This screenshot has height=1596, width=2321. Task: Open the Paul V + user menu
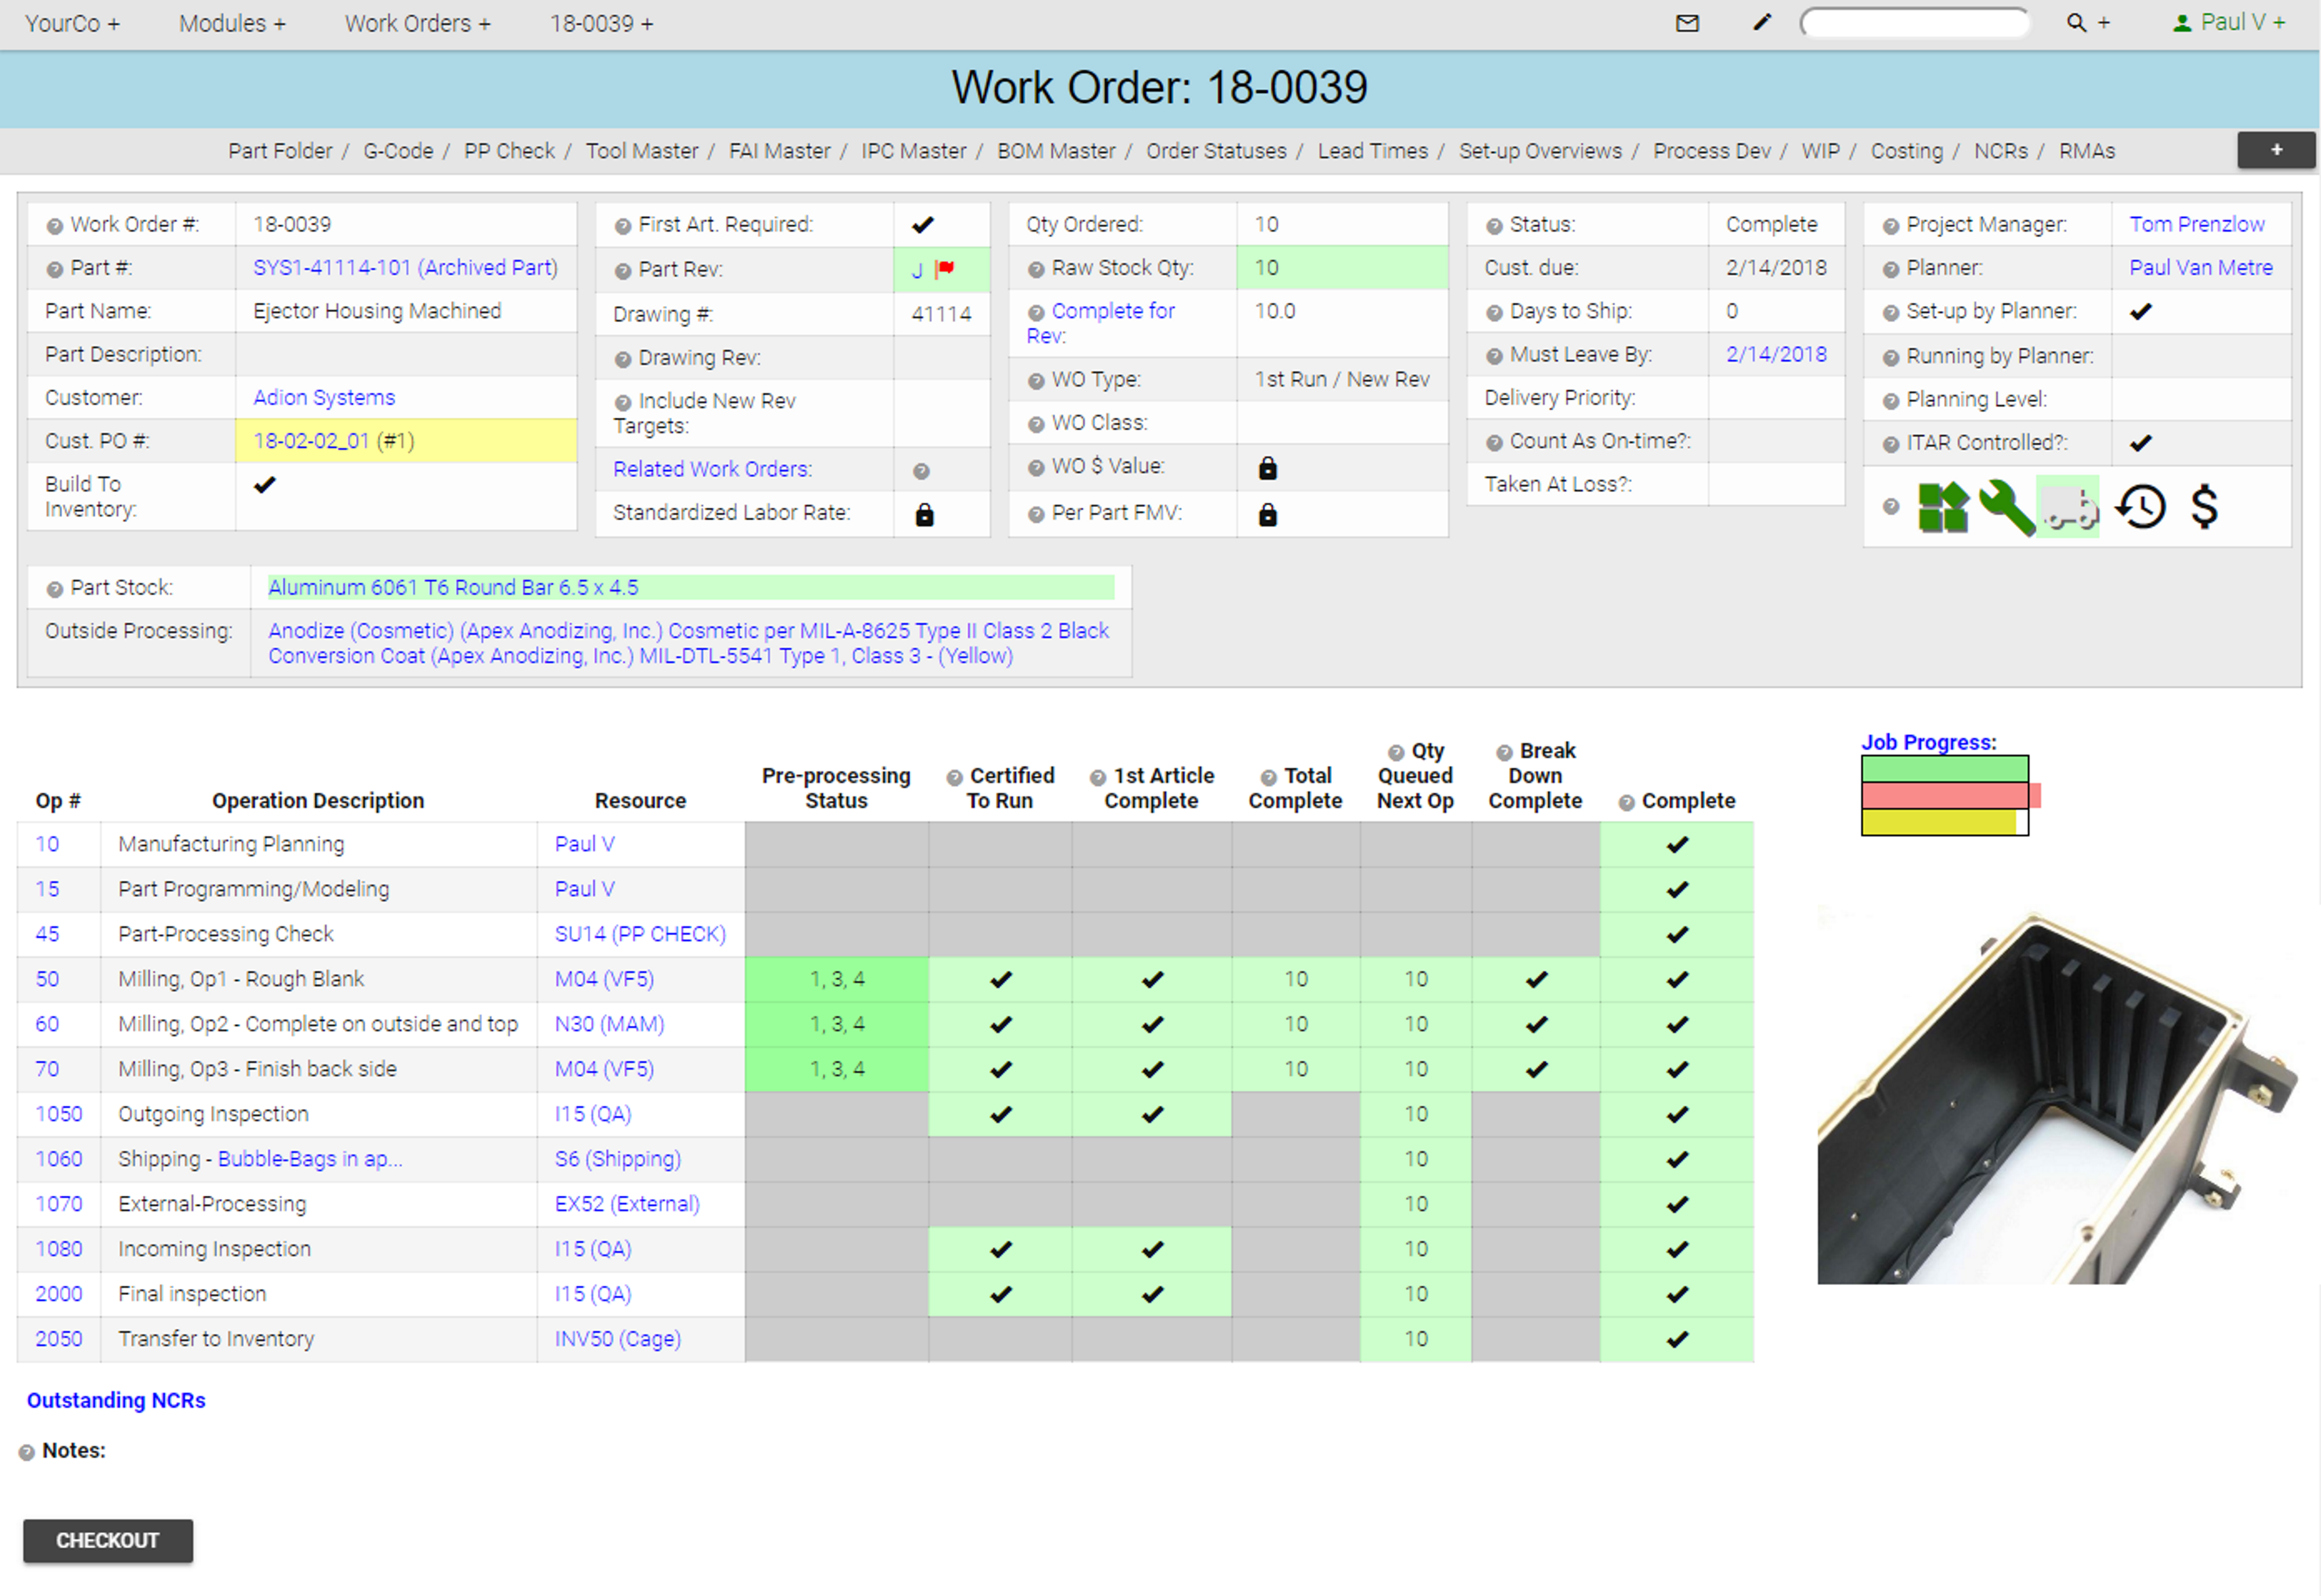pyautogui.click(x=2230, y=23)
